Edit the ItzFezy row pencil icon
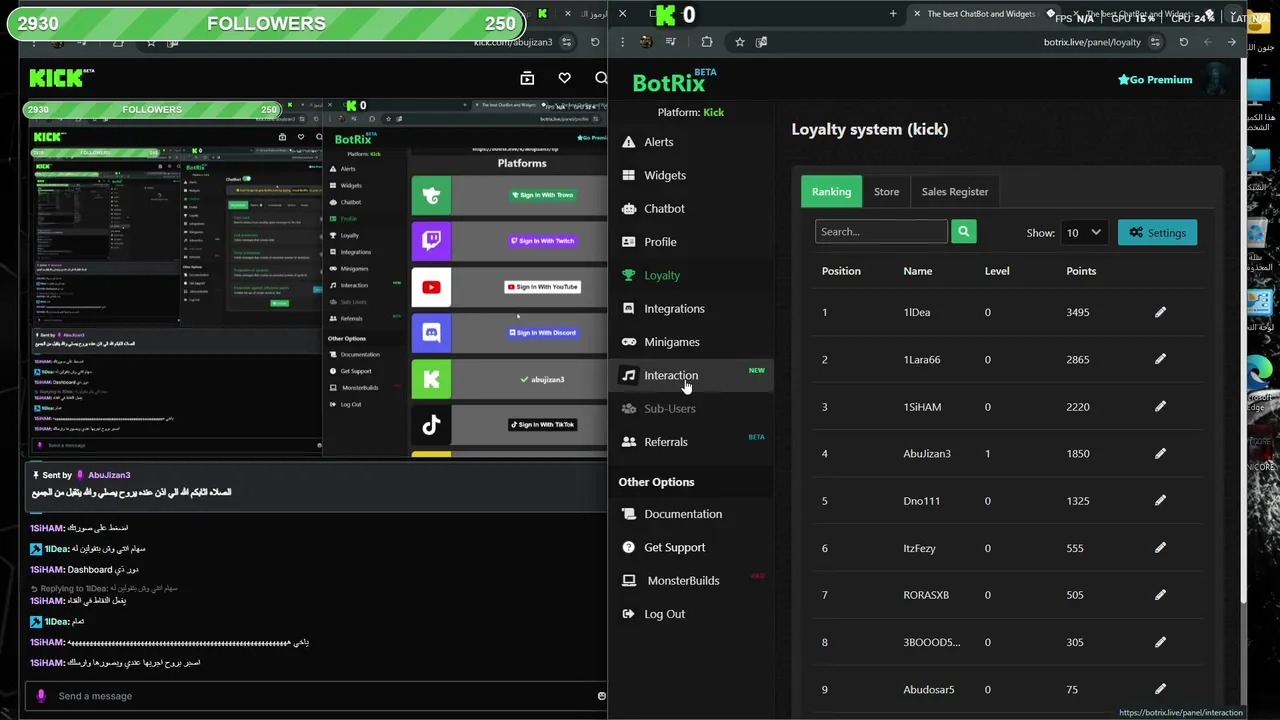 click(x=1160, y=547)
